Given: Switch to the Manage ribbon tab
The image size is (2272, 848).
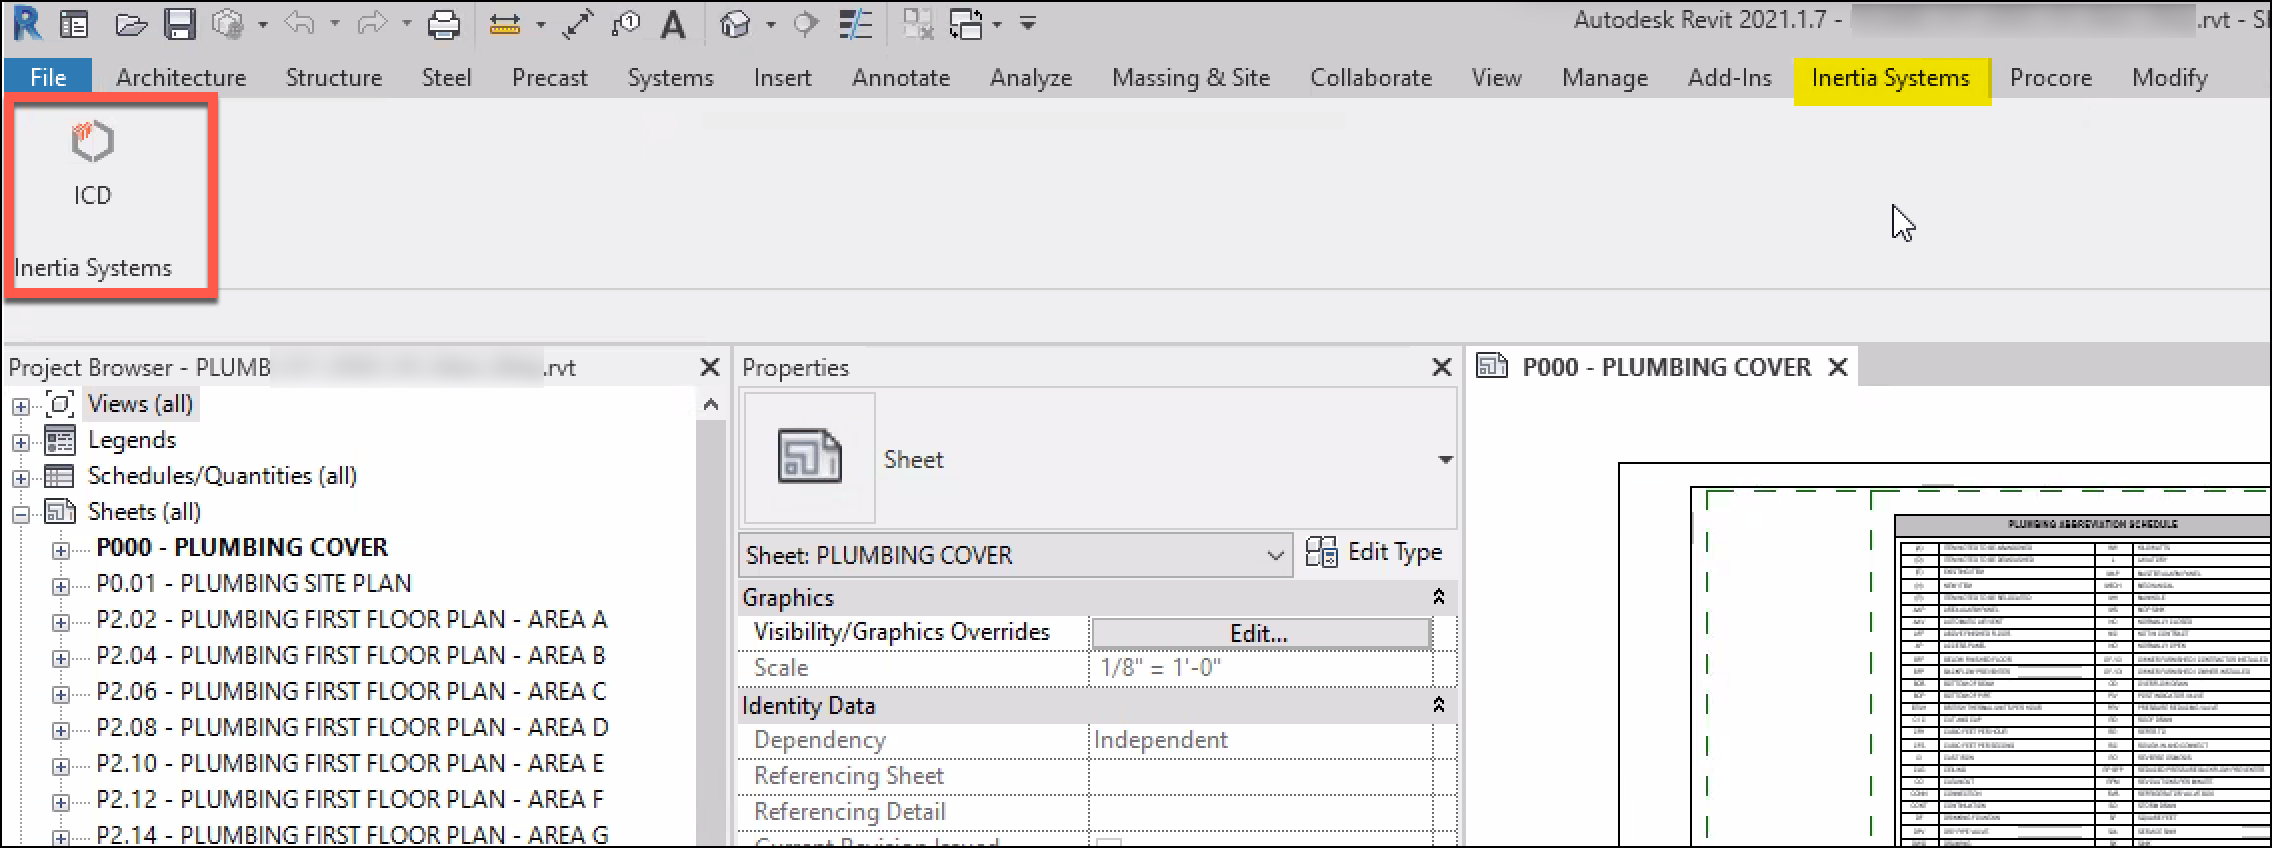Looking at the screenshot, I should coord(1605,78).
